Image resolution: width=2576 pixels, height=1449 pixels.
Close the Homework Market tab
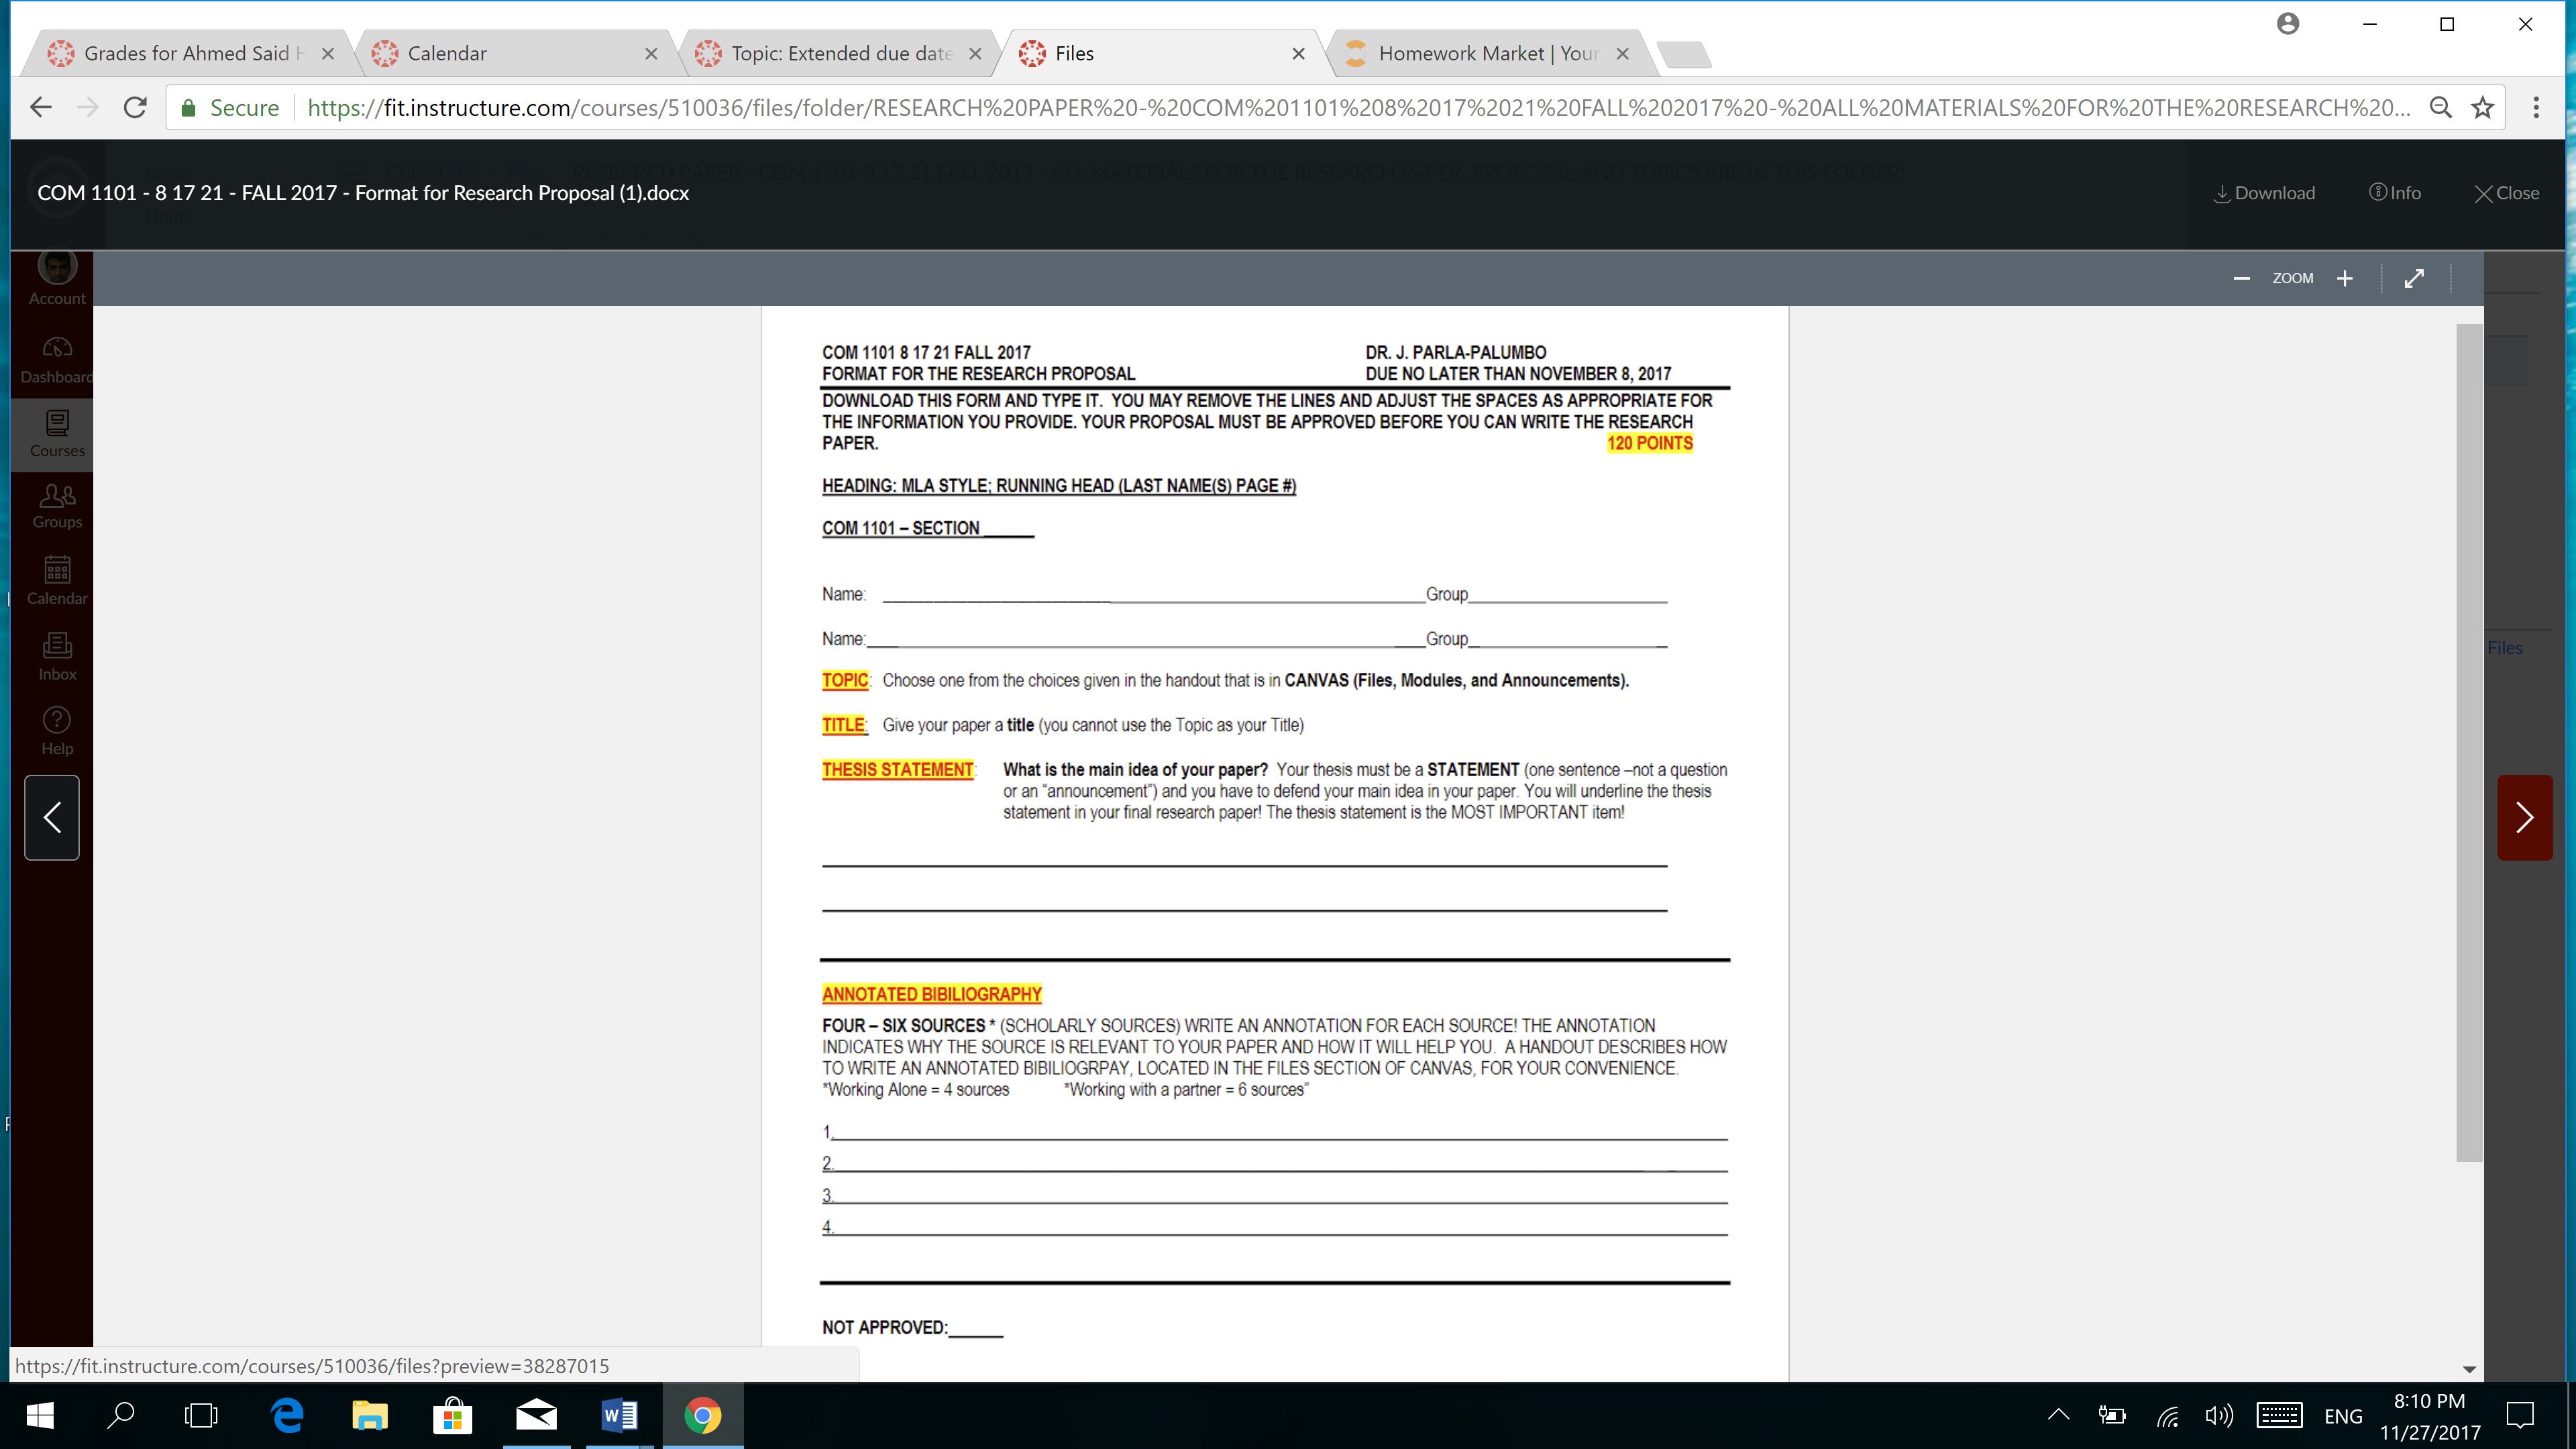coord(1622,54)
